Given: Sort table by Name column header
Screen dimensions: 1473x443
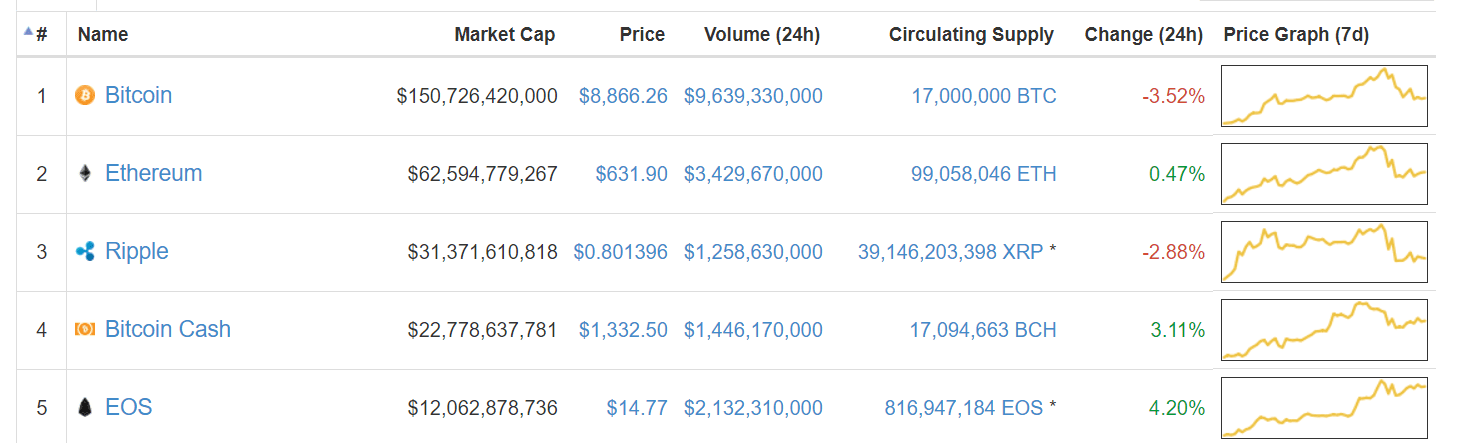Looking at the screenshot, I should click(x=103, y=35).
